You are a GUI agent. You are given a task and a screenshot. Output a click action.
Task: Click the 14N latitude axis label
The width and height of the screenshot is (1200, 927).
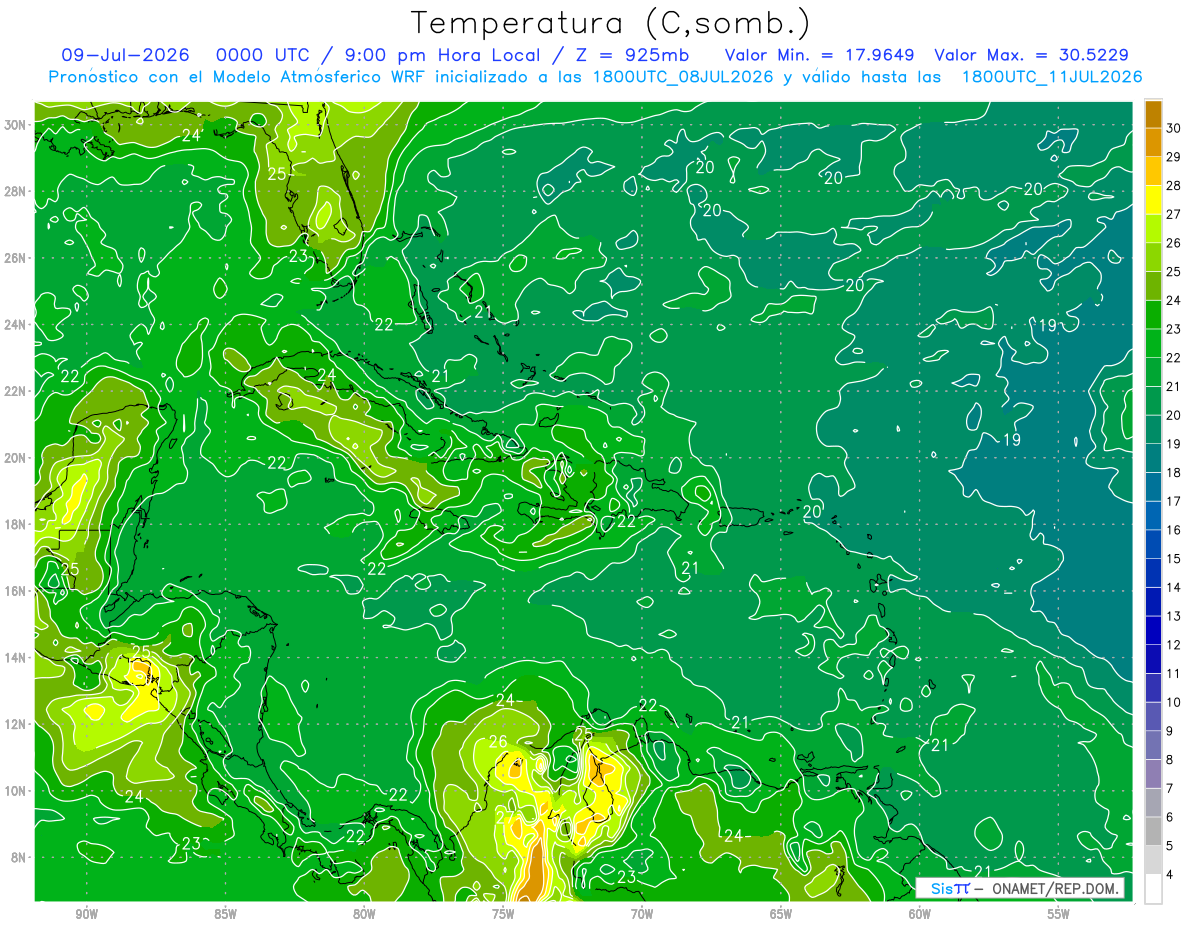[16, 657]
